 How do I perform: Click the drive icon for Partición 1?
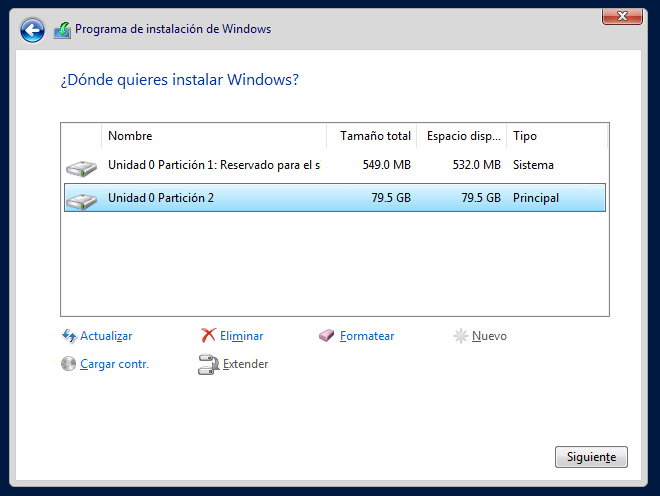[x=82, y=168]
